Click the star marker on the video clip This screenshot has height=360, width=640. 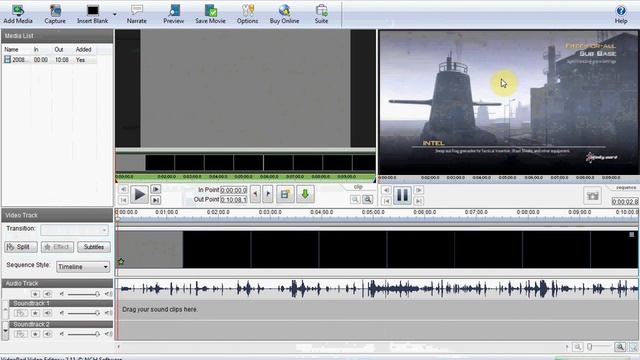121,262
